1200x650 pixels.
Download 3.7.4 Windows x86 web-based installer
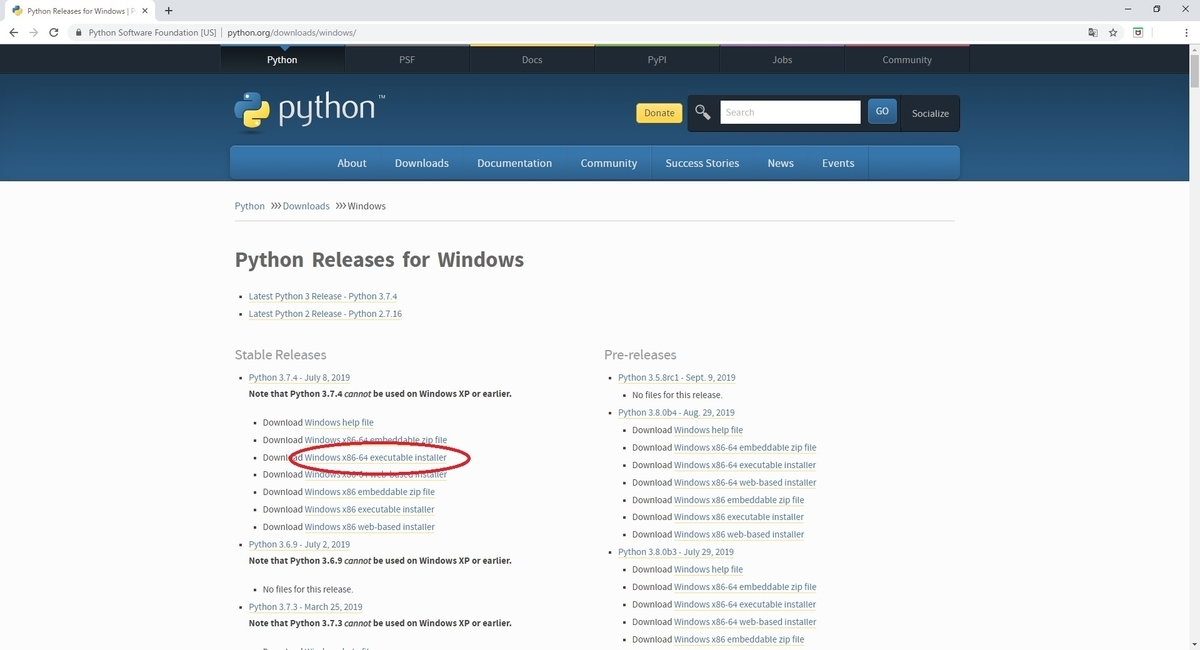point(370,527)
